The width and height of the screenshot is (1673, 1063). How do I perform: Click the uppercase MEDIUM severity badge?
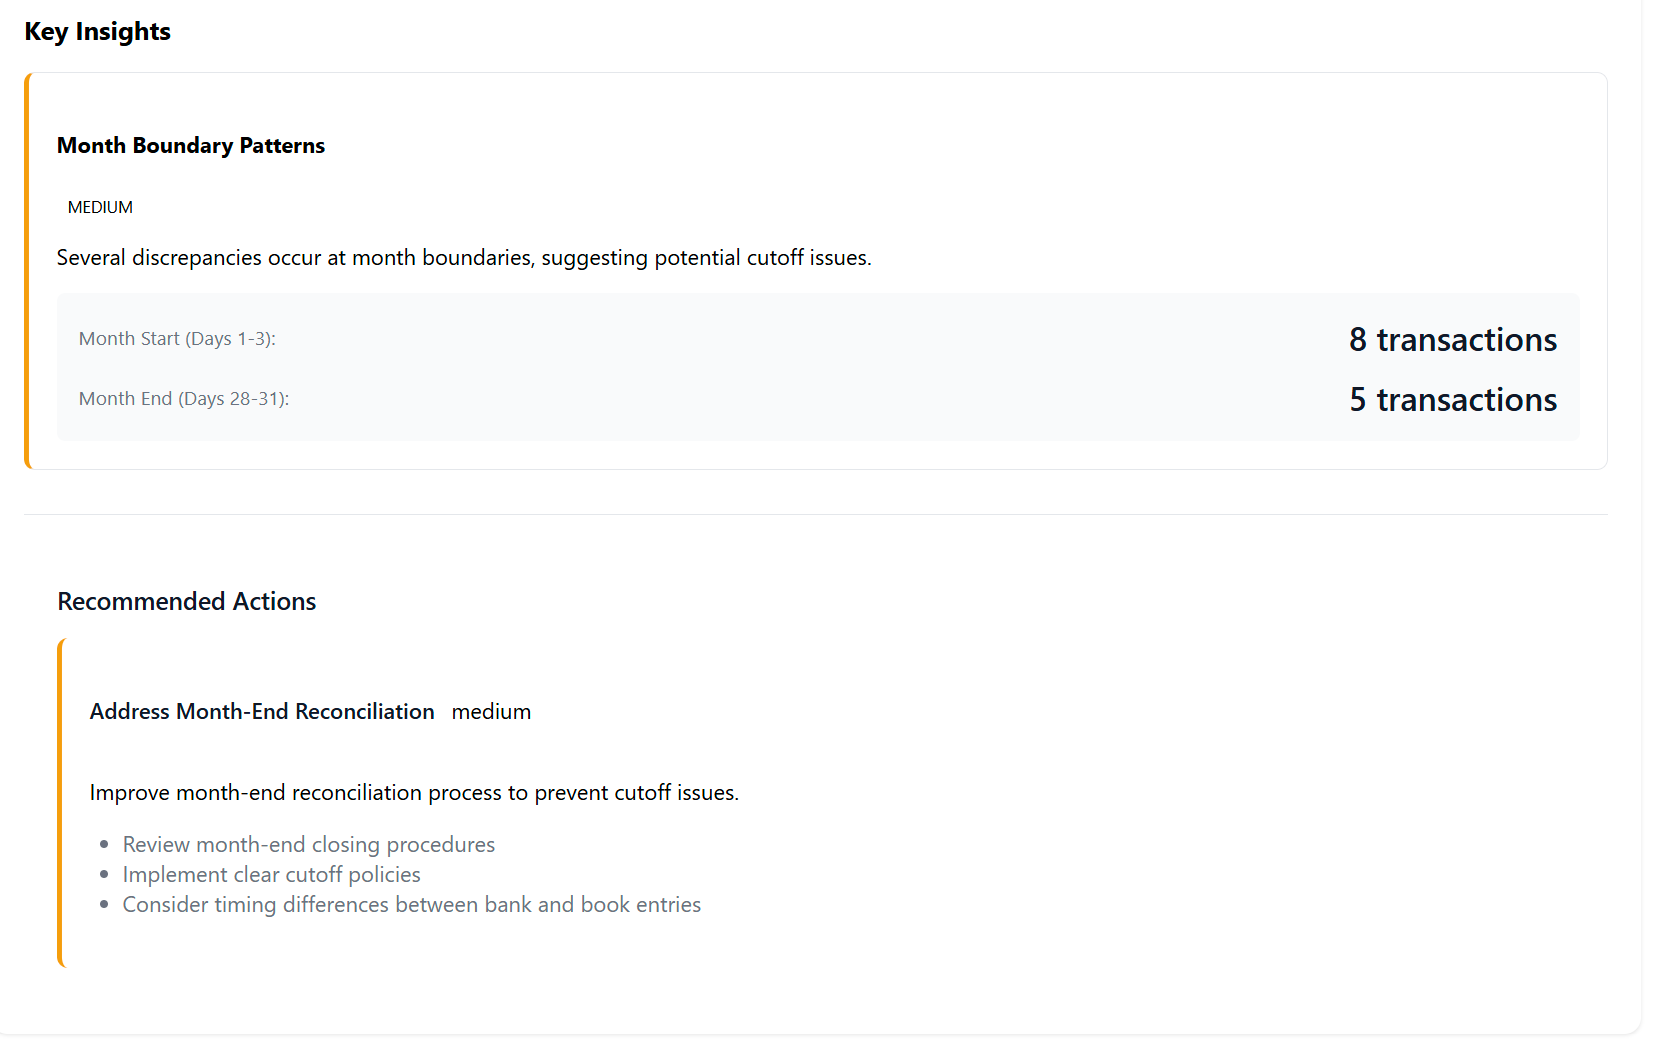click(x=100, y=208)
